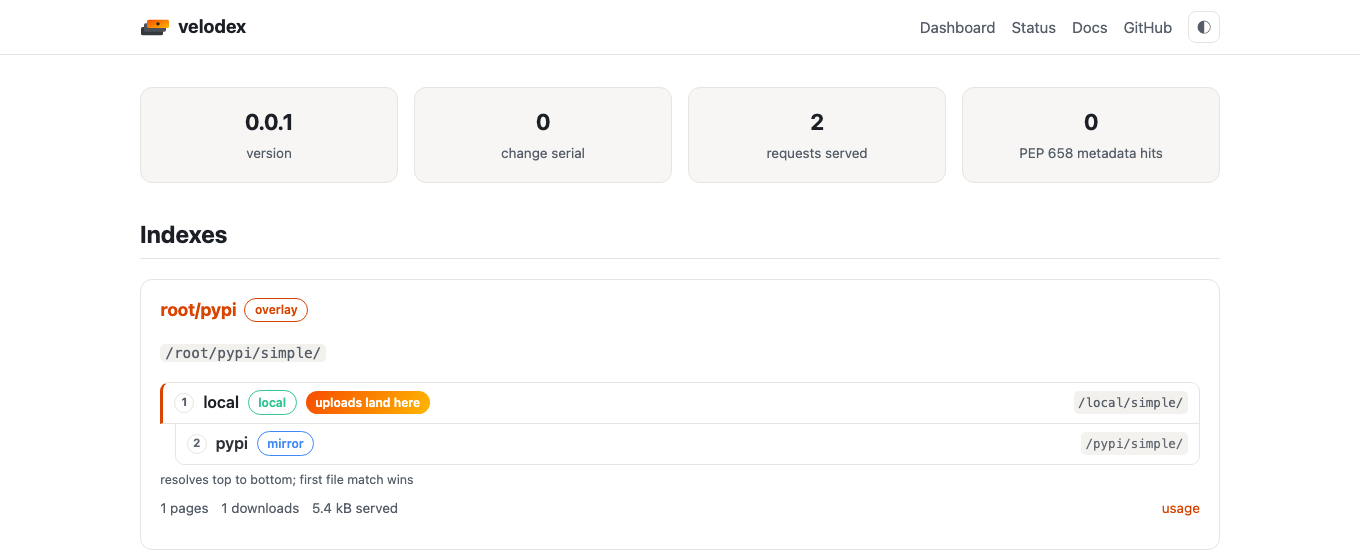Screen dimensions: 1360x560
Task: Open the Dashboard nav link
Action: pos(957,28)
